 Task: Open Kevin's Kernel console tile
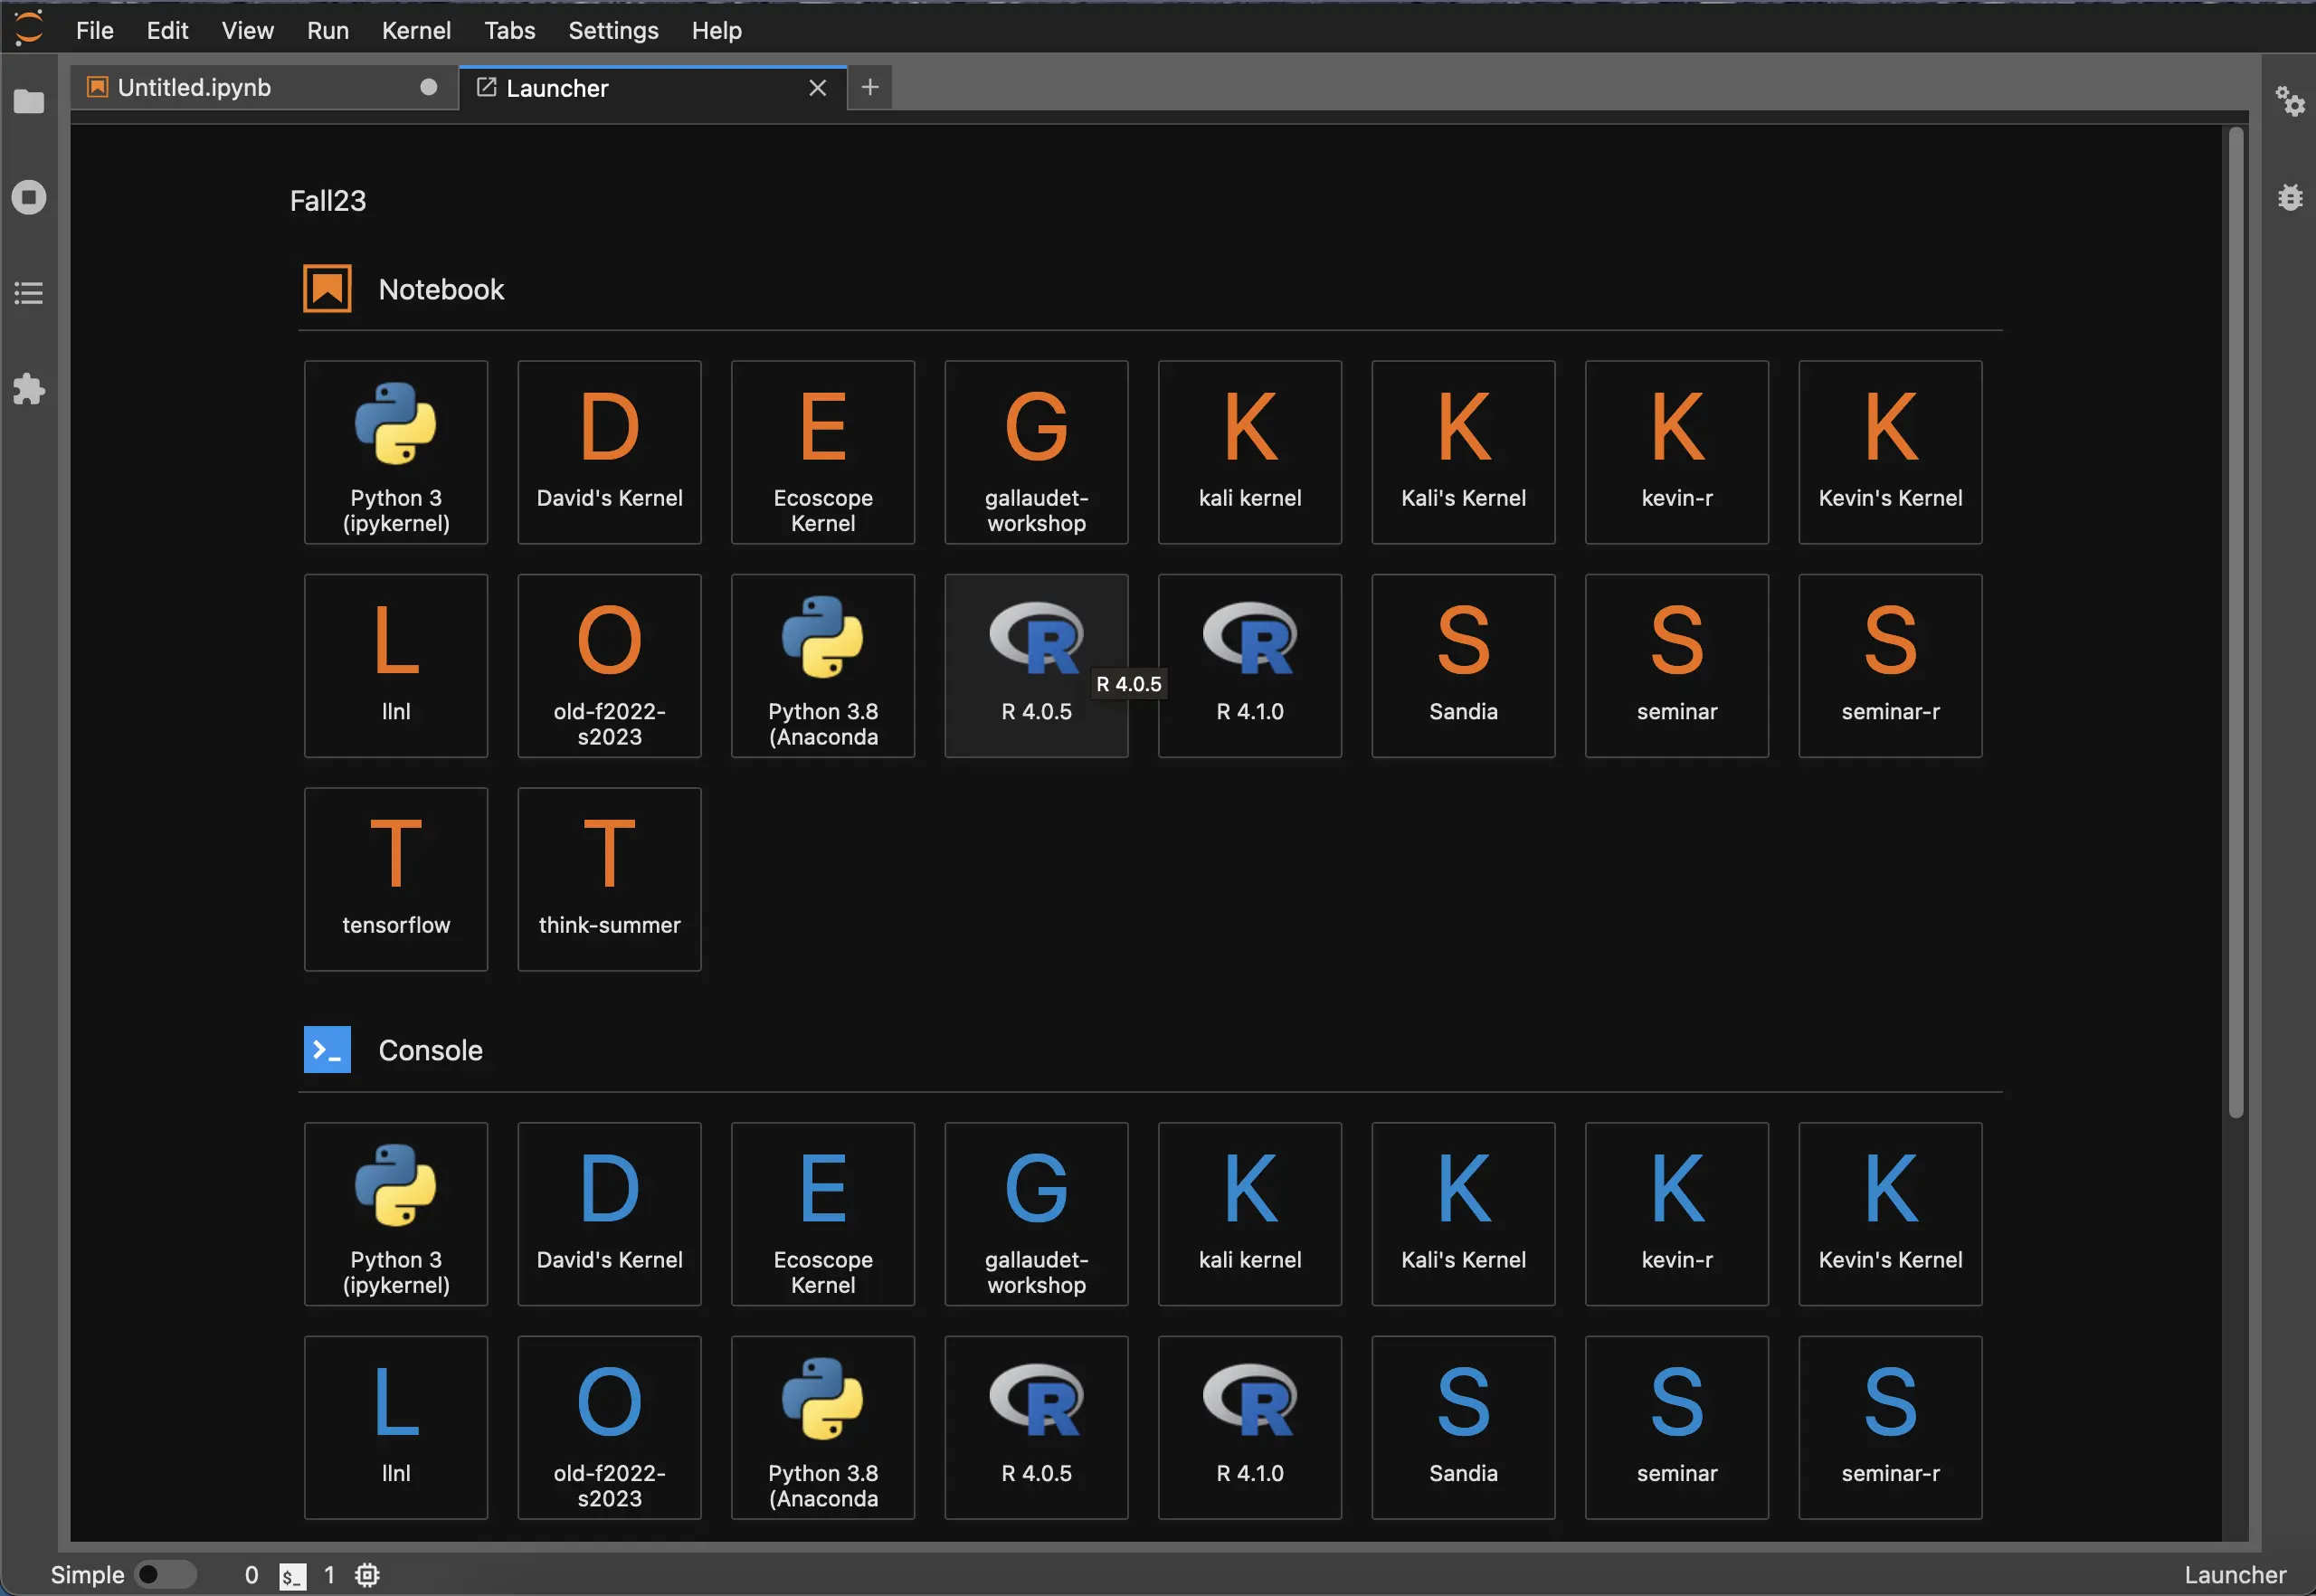[x=1890, y=1214]
